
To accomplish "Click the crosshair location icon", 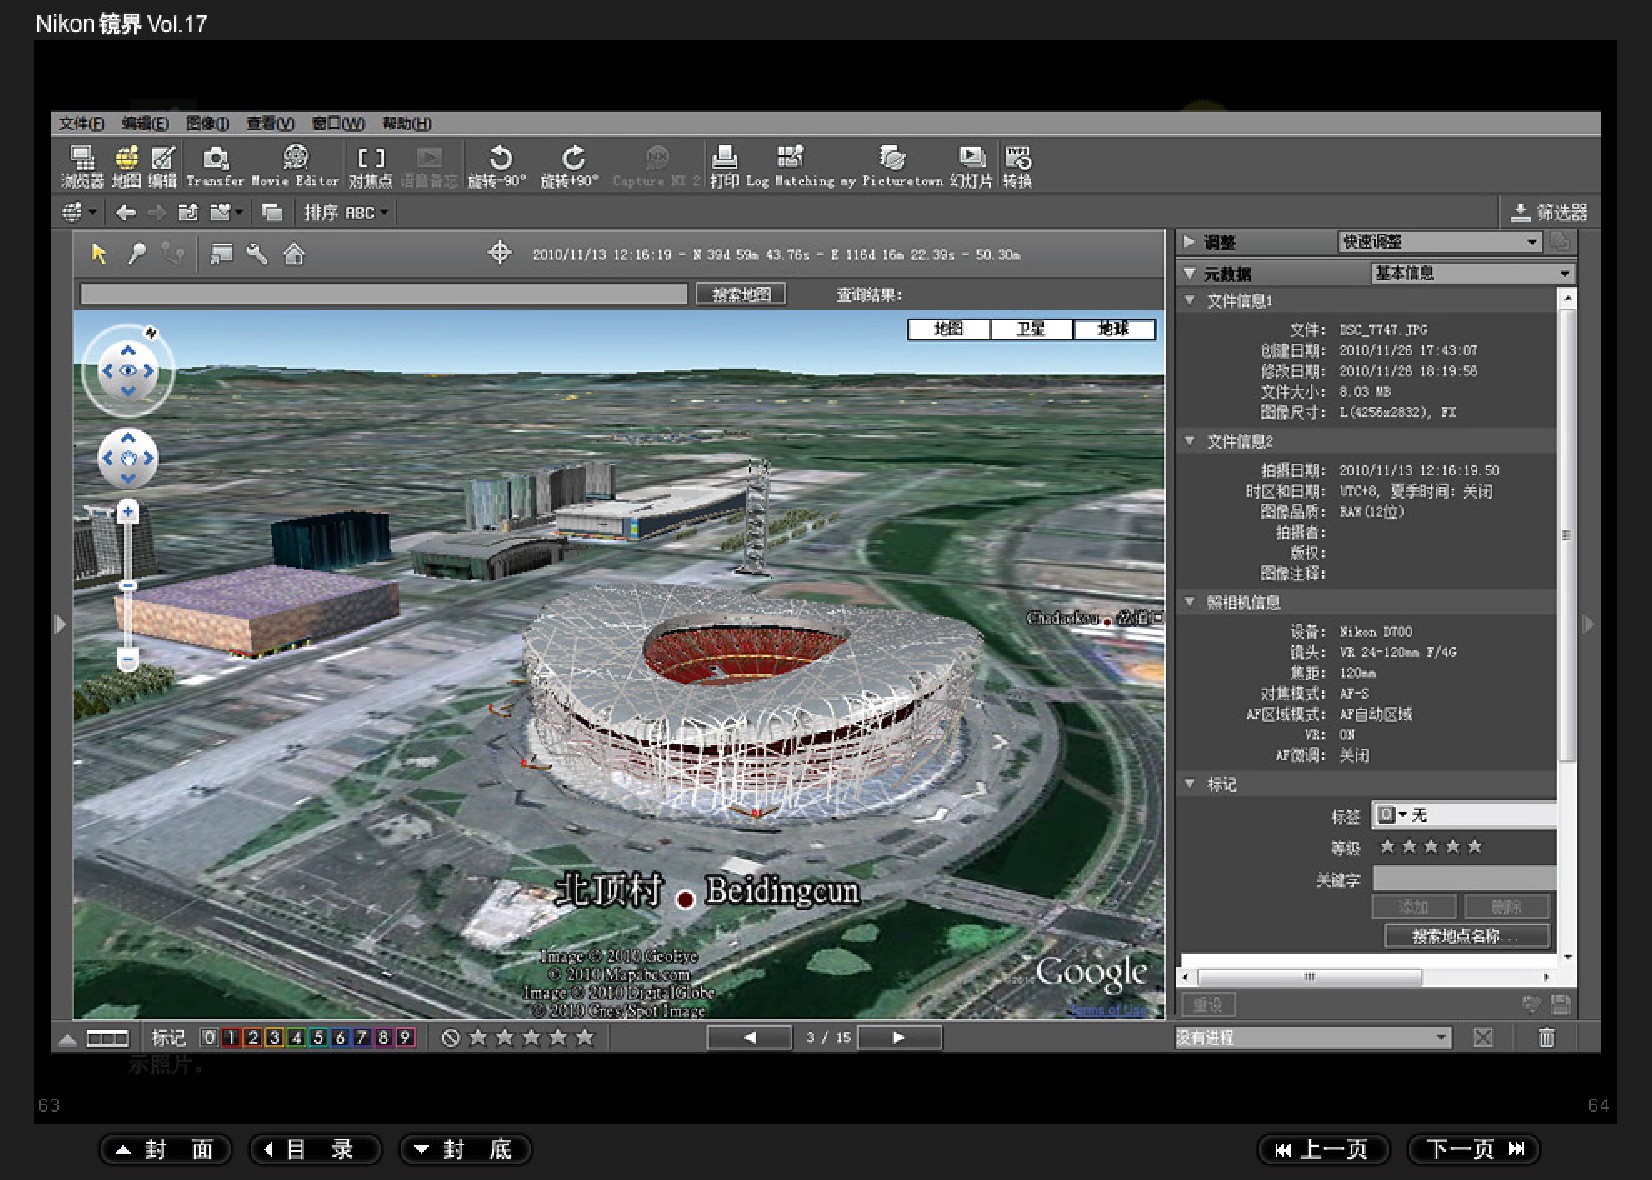I will pyautogui.click(x=499, y=253).
